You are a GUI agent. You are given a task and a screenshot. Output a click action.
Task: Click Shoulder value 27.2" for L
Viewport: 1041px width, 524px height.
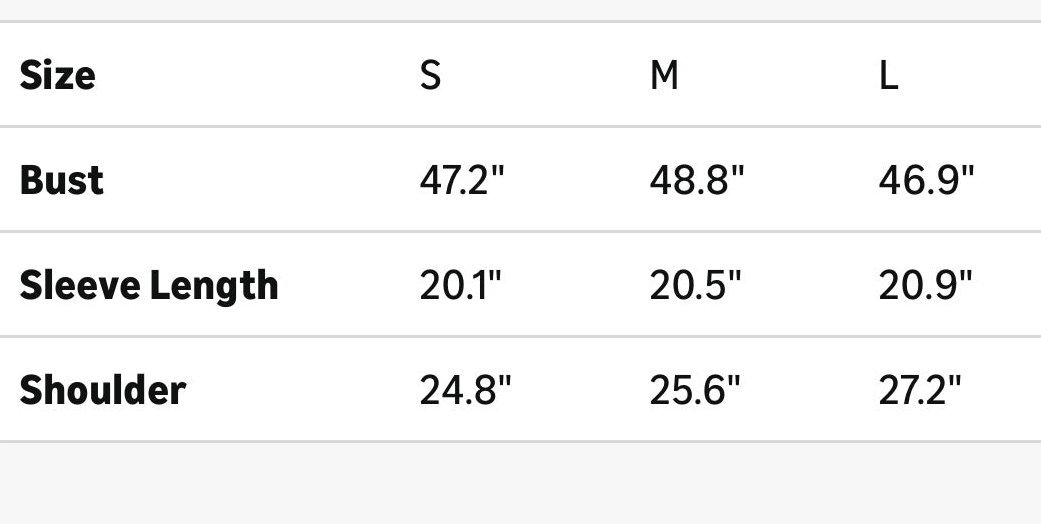point(920,390)
